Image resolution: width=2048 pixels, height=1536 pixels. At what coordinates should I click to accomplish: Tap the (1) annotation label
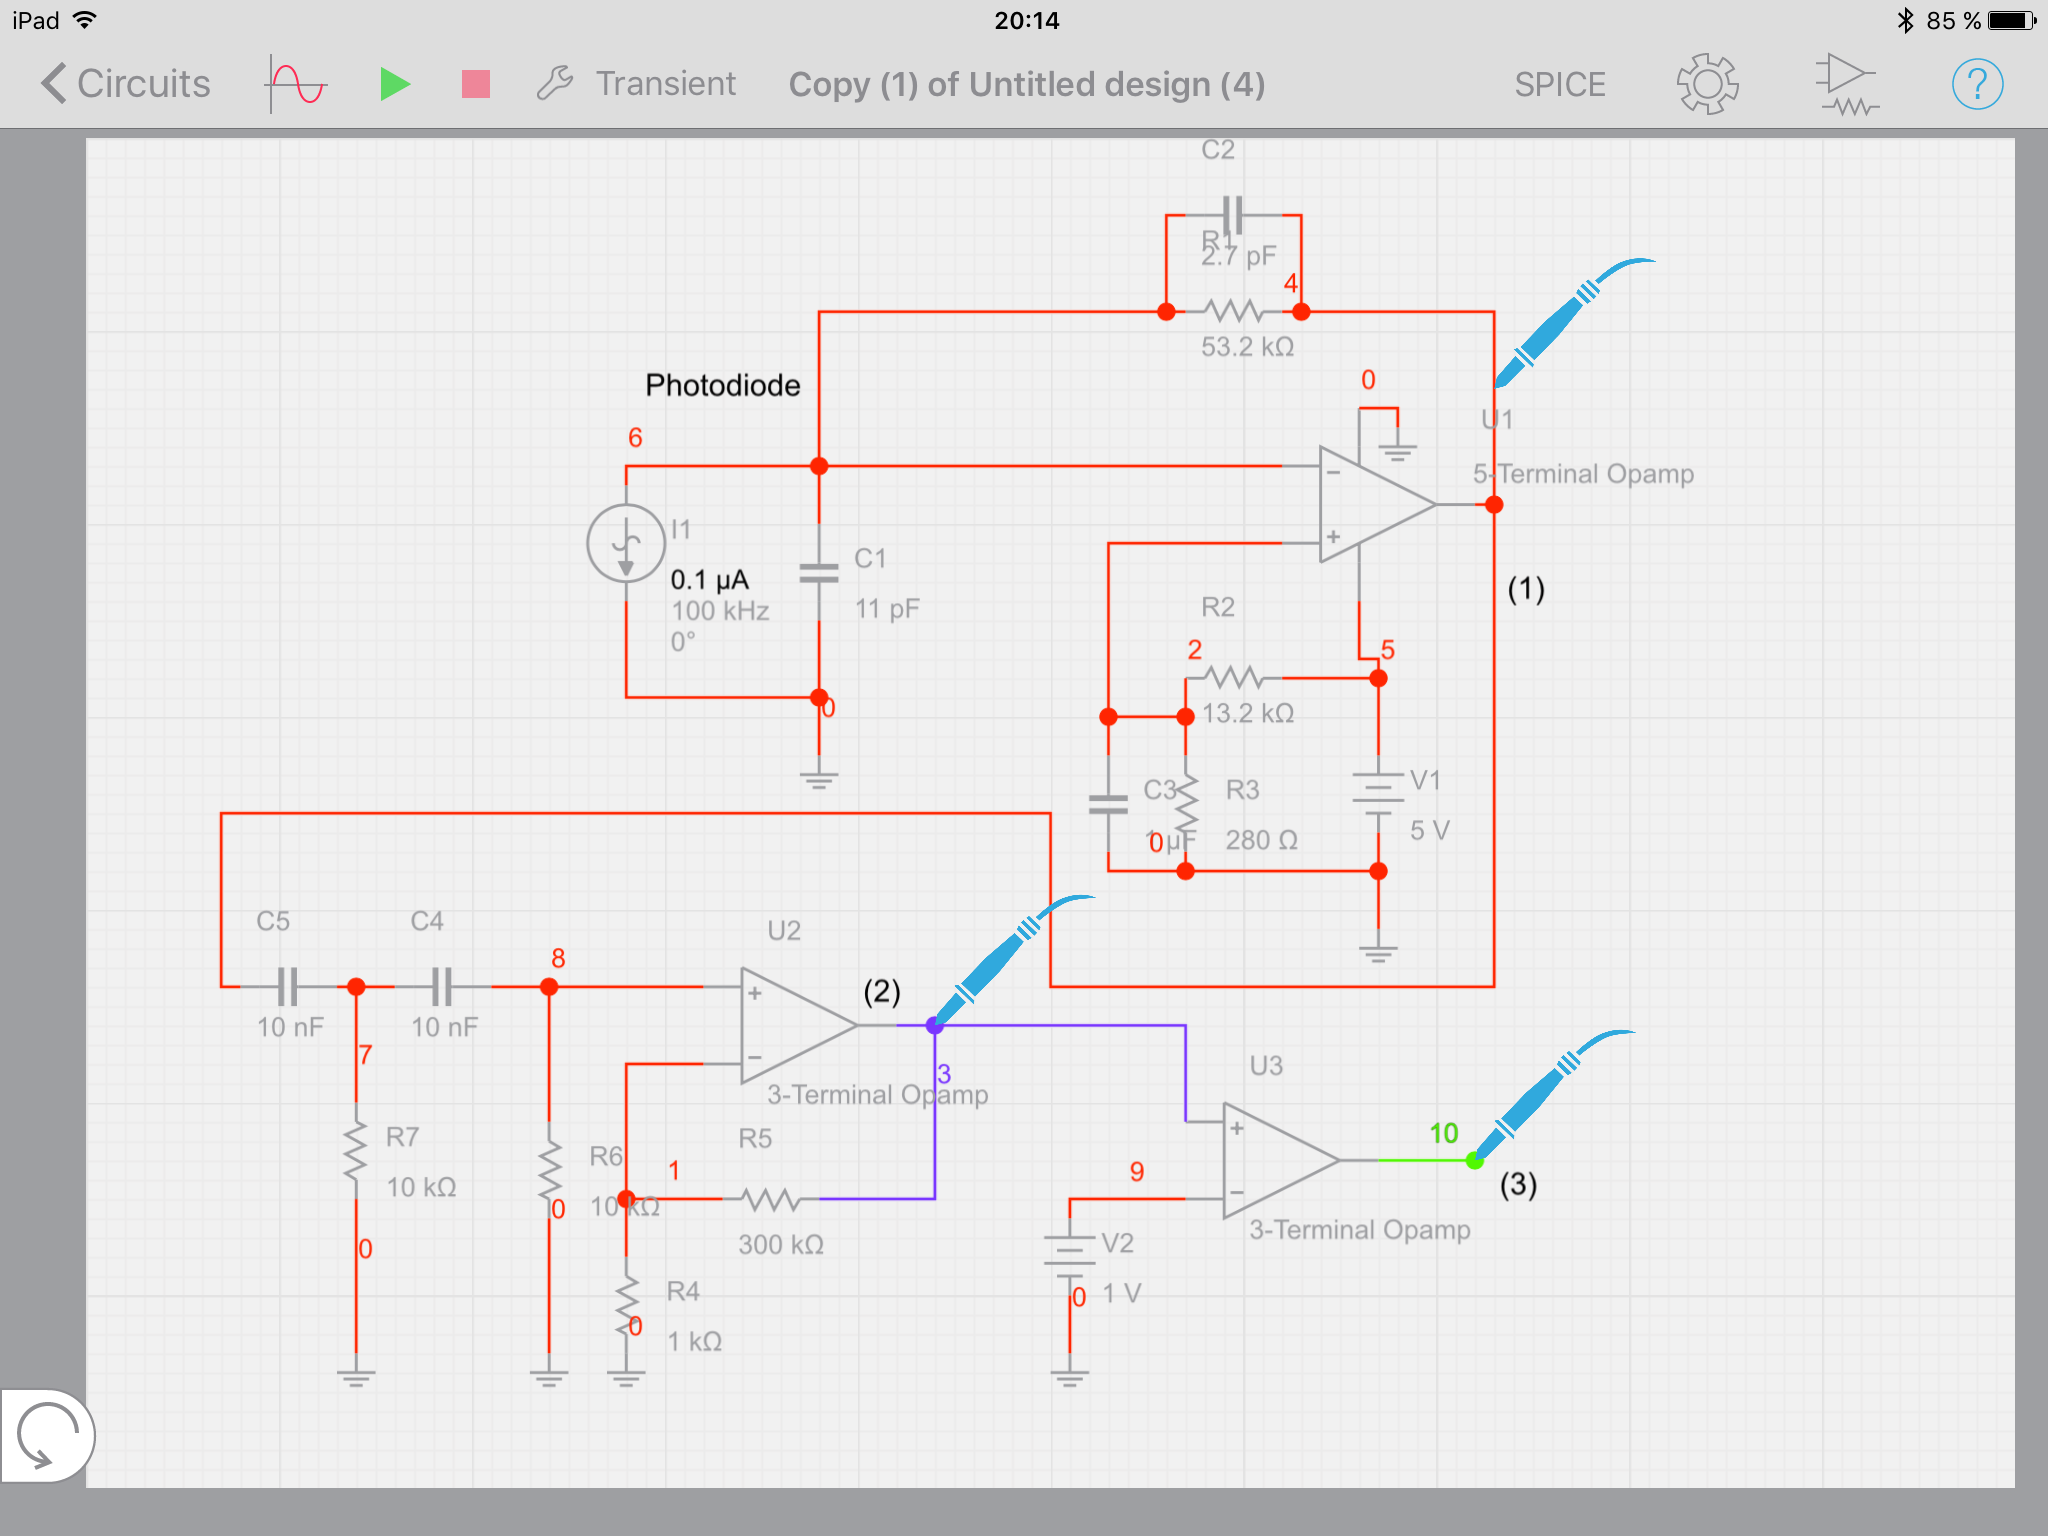pos(1526,589)
